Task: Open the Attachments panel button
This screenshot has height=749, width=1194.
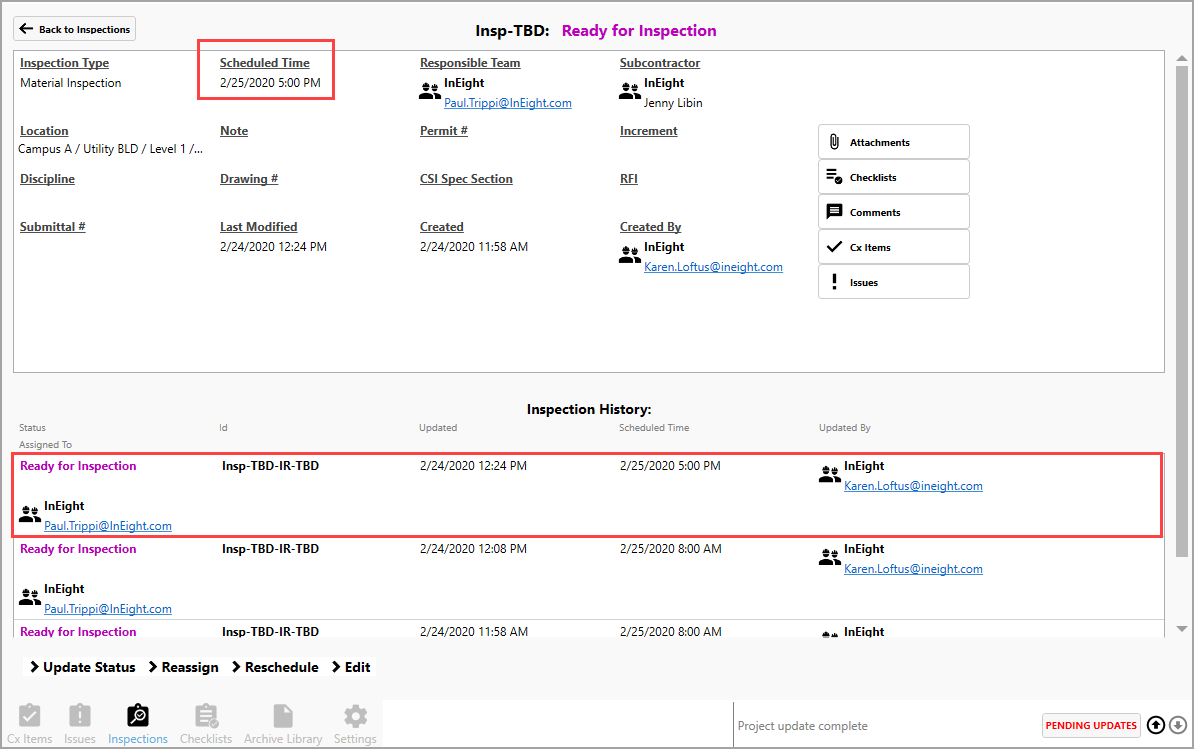Action: tap(893, 142)
